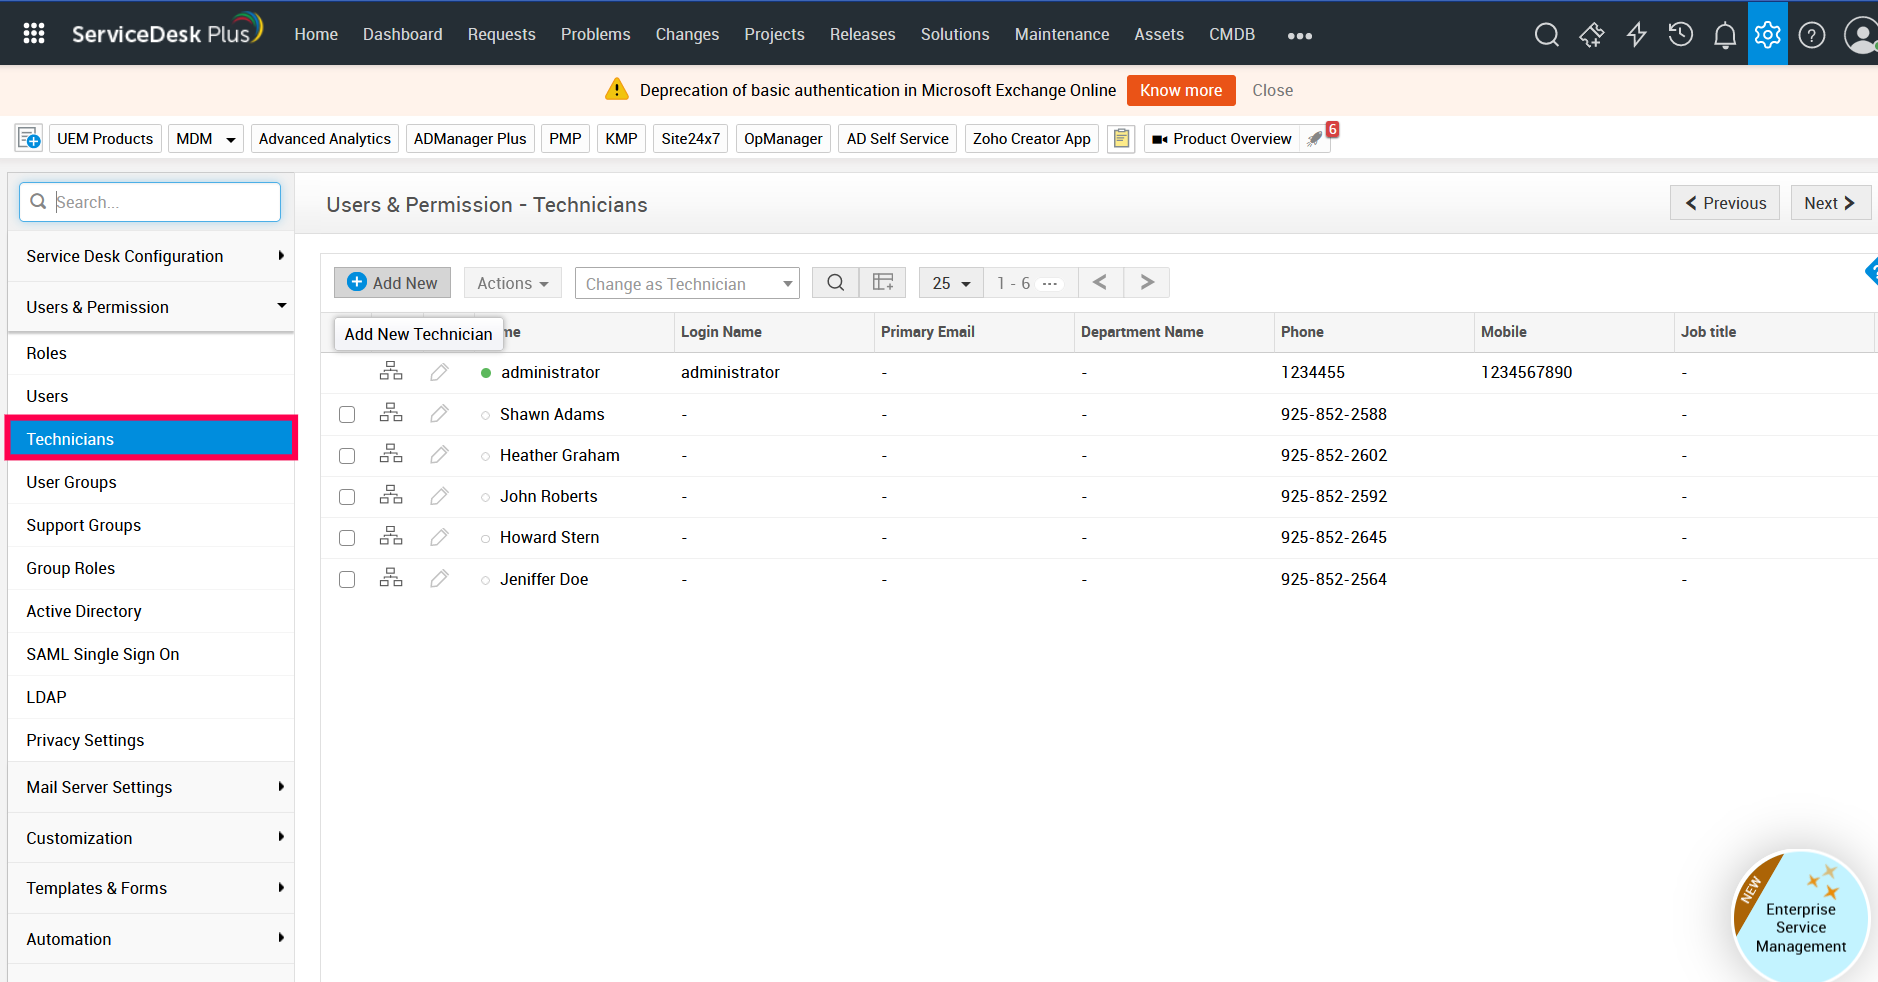Expand the Change as Technician combo box
The image size is (1878, 982).
(x=687, y=284)
